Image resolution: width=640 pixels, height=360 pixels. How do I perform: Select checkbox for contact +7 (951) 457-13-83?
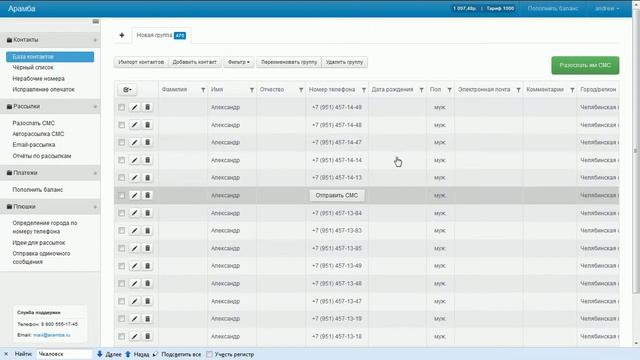pos(122,231)
